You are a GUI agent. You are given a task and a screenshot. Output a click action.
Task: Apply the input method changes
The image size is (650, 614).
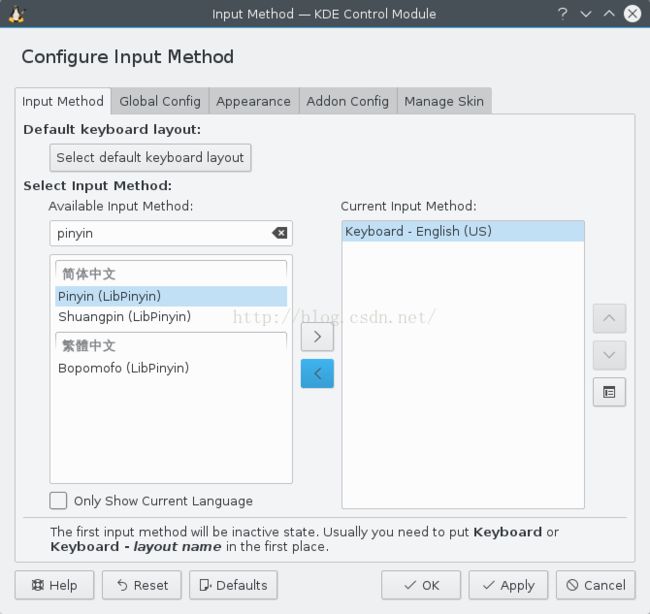click(x=508, y=585)
